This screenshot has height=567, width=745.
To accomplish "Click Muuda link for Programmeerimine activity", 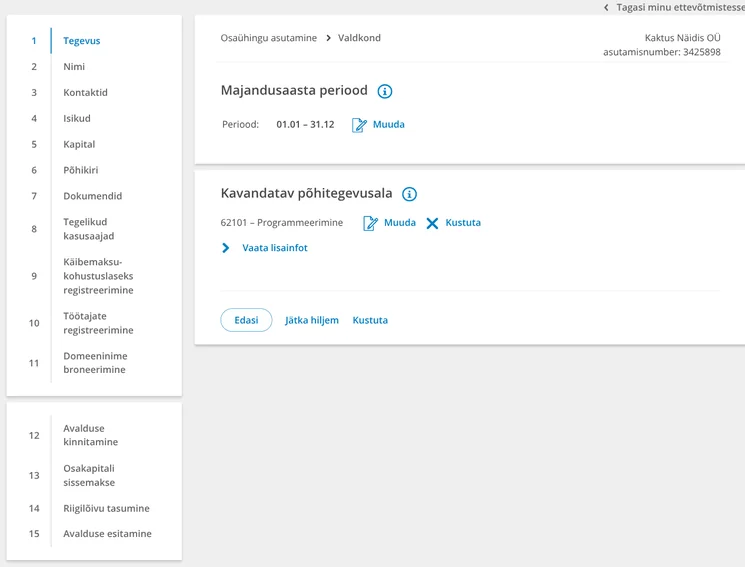I will 400,223.
